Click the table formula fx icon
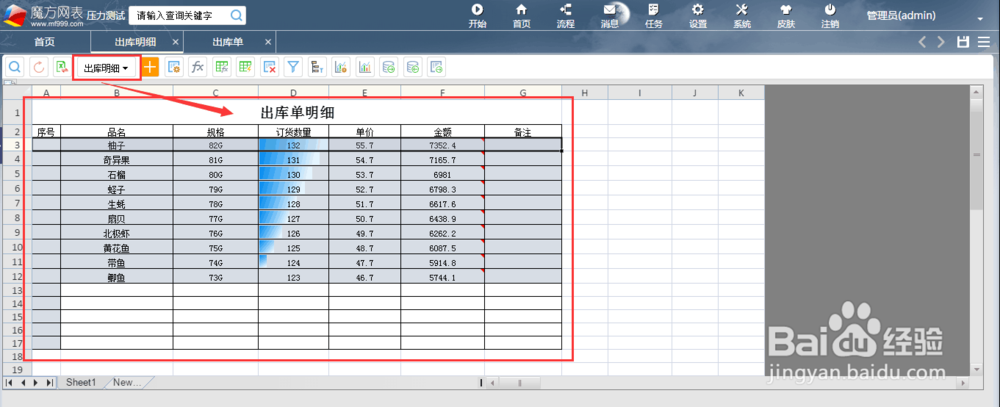 coord(222,67)
